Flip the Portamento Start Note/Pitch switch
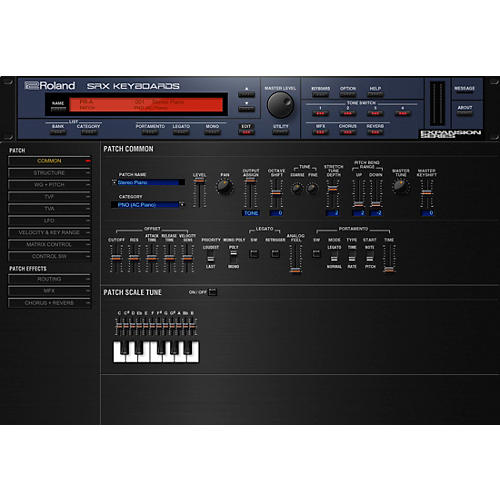This screenshot has height=500, width=500. coord(370,257)
